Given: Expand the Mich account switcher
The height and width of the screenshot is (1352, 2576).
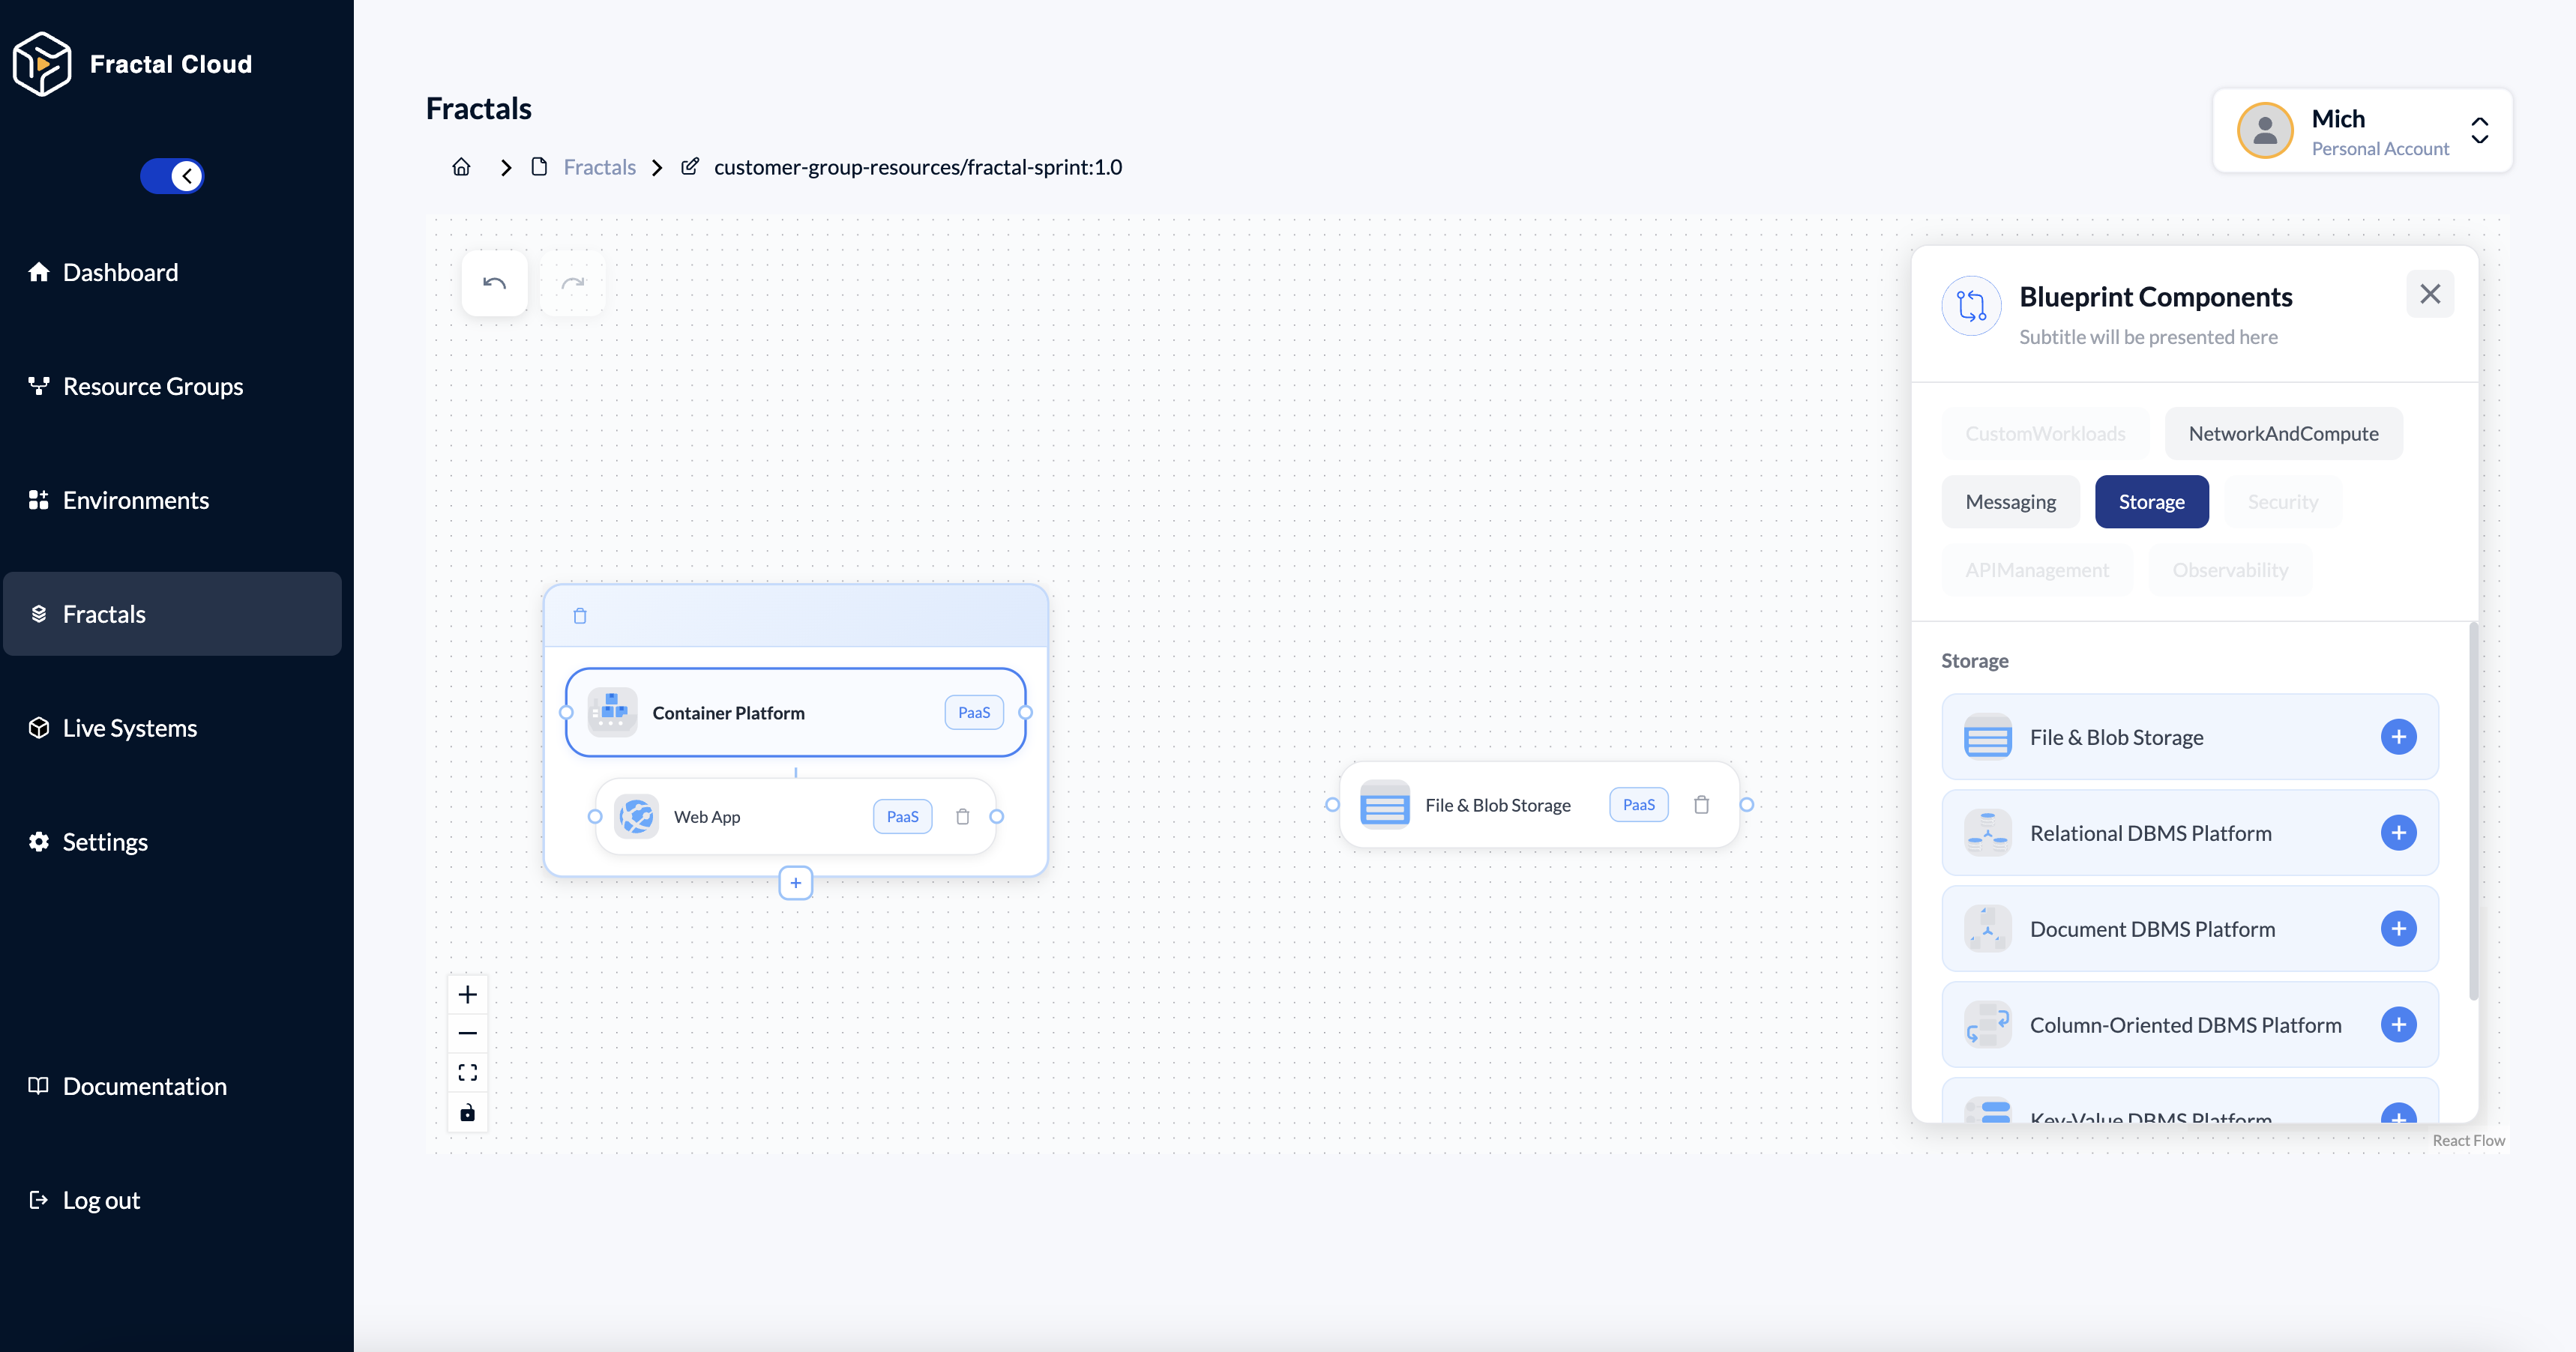Looking at the screenshot, I should click(x=2479, y=130).
